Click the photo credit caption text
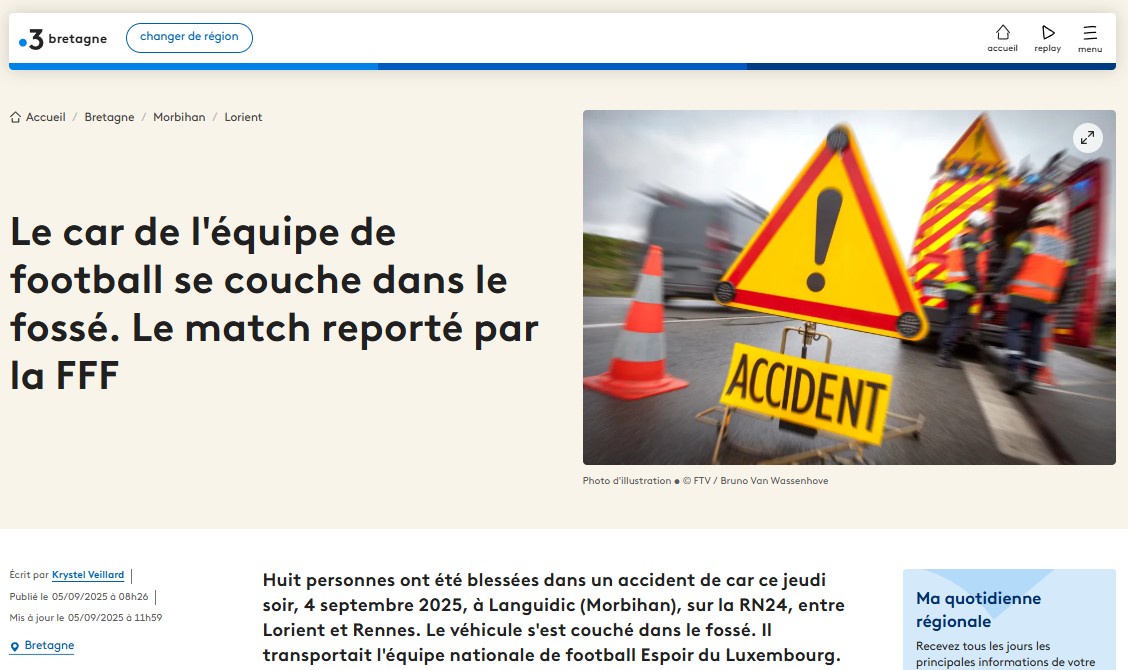The image size is (1128, 670). point(705,481)
